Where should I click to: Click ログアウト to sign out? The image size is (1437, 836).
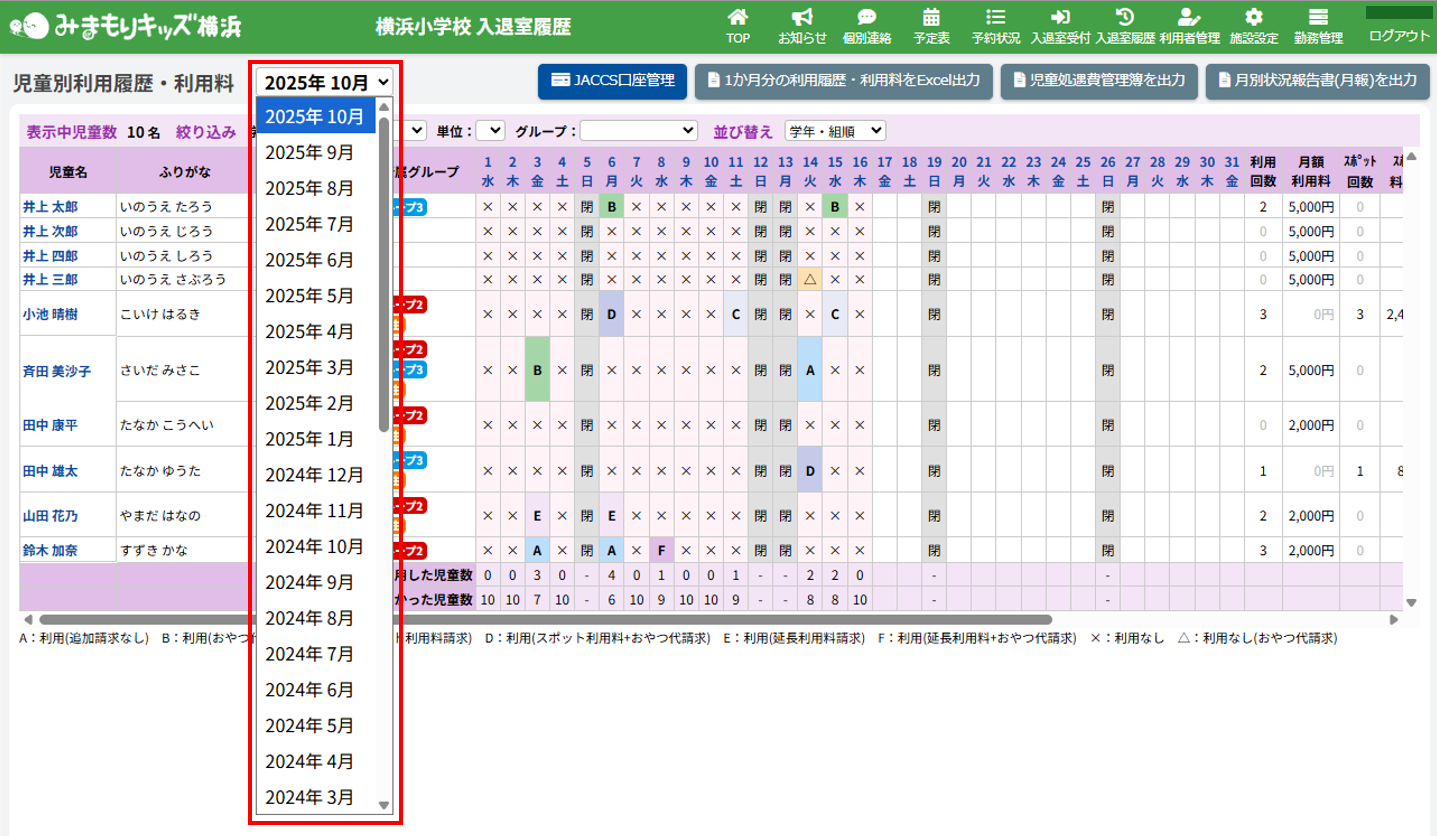(x=1399, y=35)
